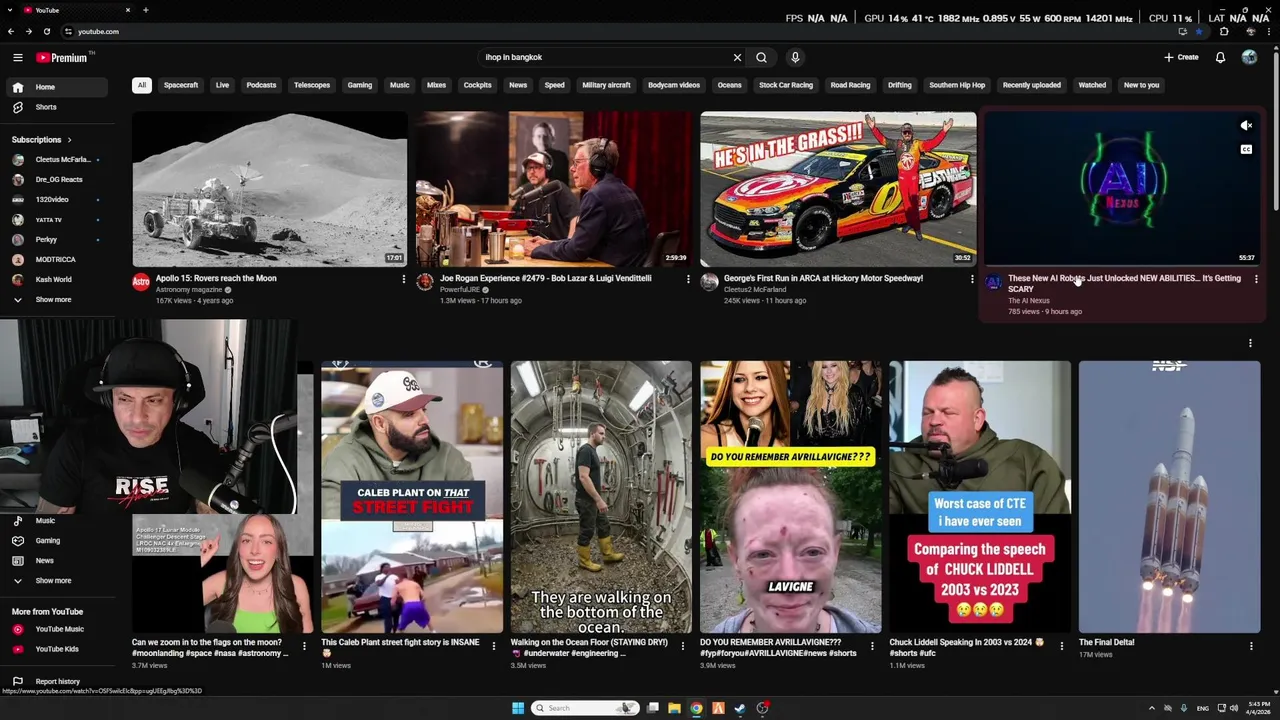Open options menu for AI Robots video
This screenshot has height=720, width=1280.
[1256, 280]
